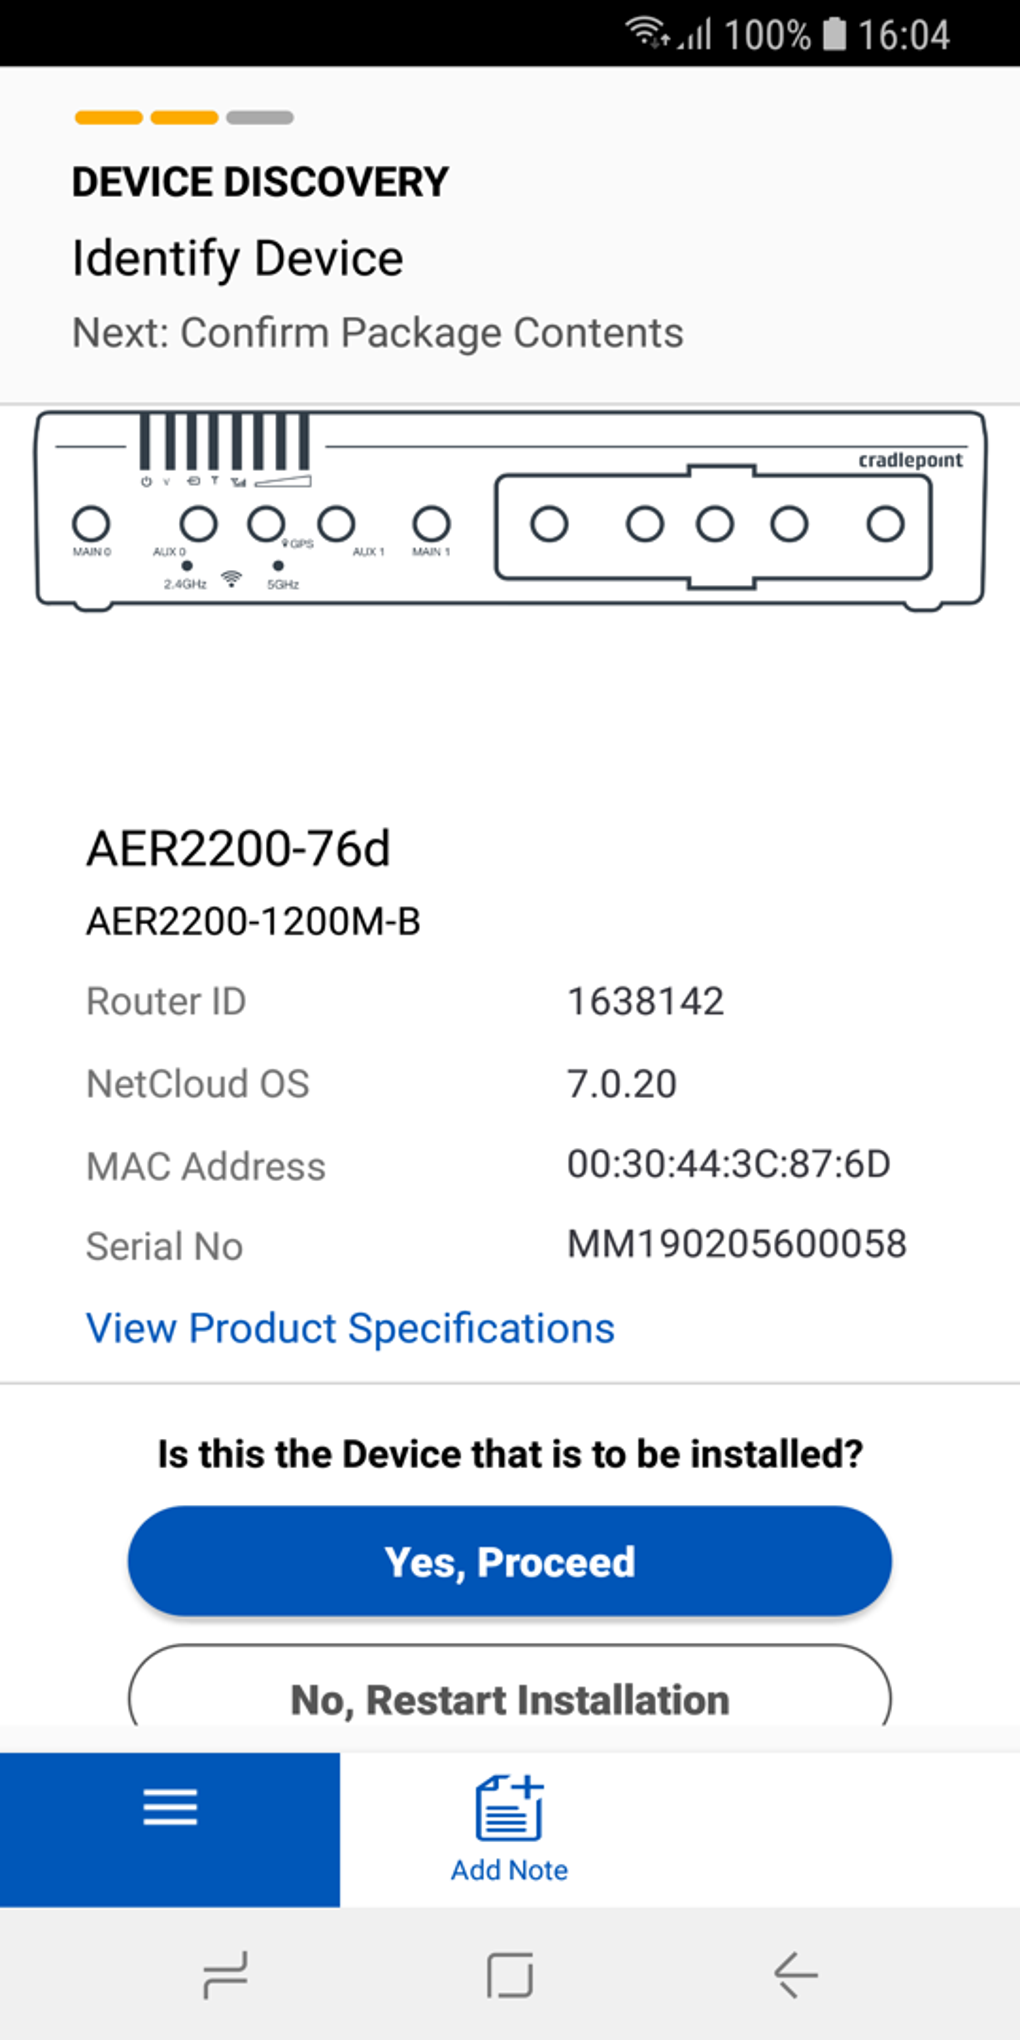Tap the battery status icon
Image resolution: width=1020 pixels, height=2040 pixels.
(x=834, y=34)
